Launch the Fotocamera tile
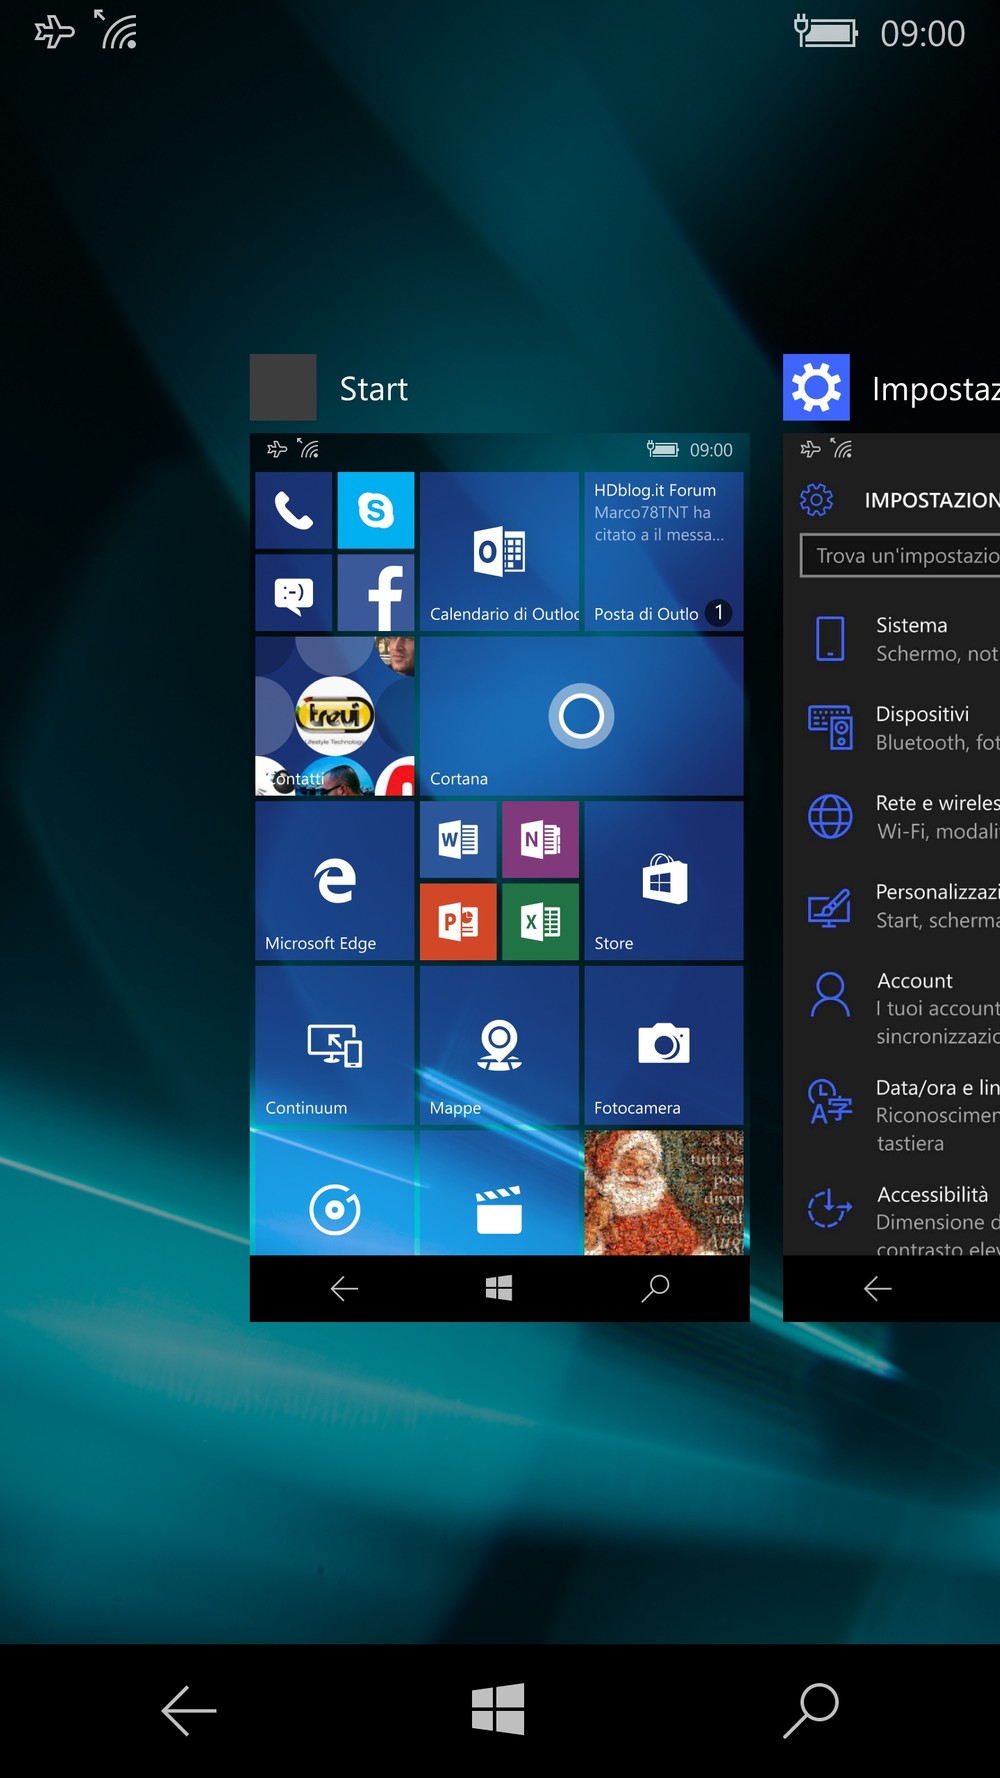 tap(664, 1045)
